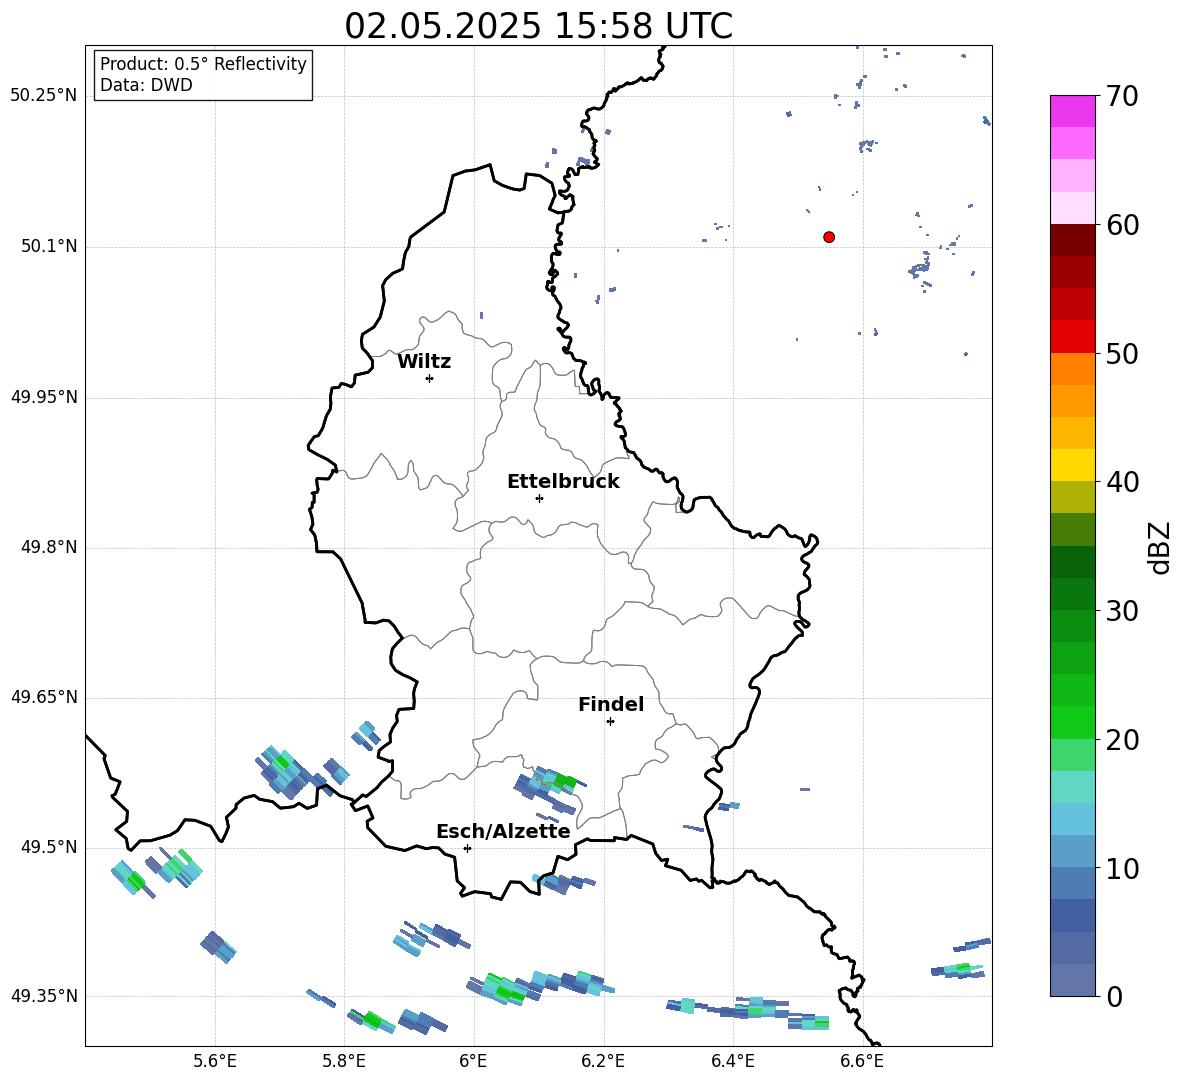Click the 5.6°E longitude label

point(215,1062)
